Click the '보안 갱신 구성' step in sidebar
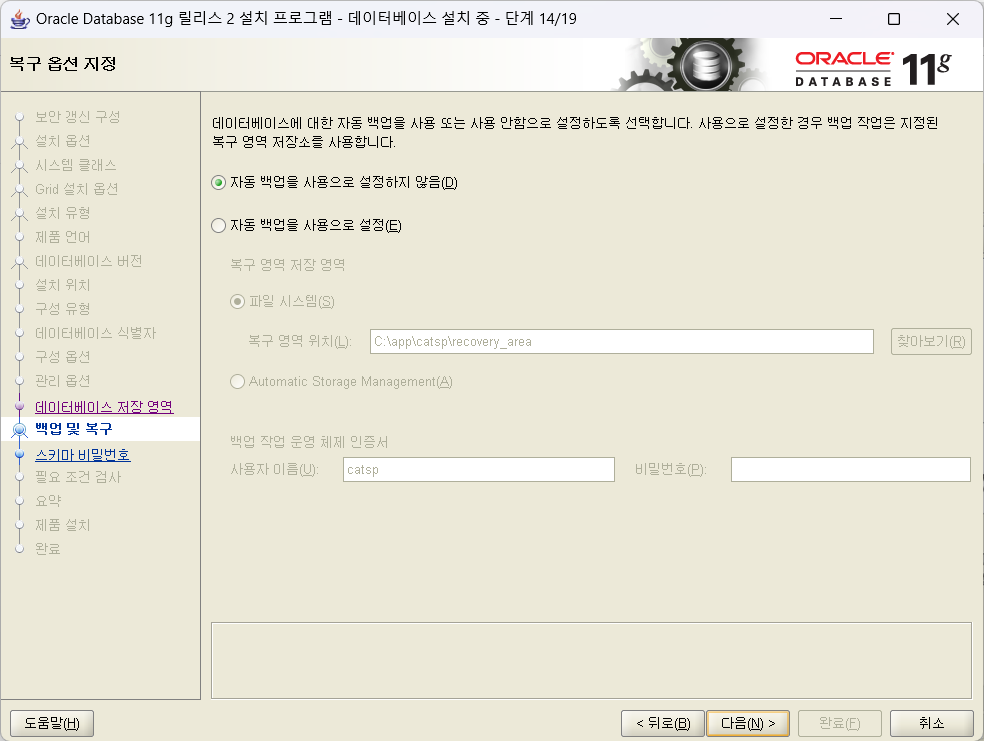984x741 pixels. coord(77,117)
